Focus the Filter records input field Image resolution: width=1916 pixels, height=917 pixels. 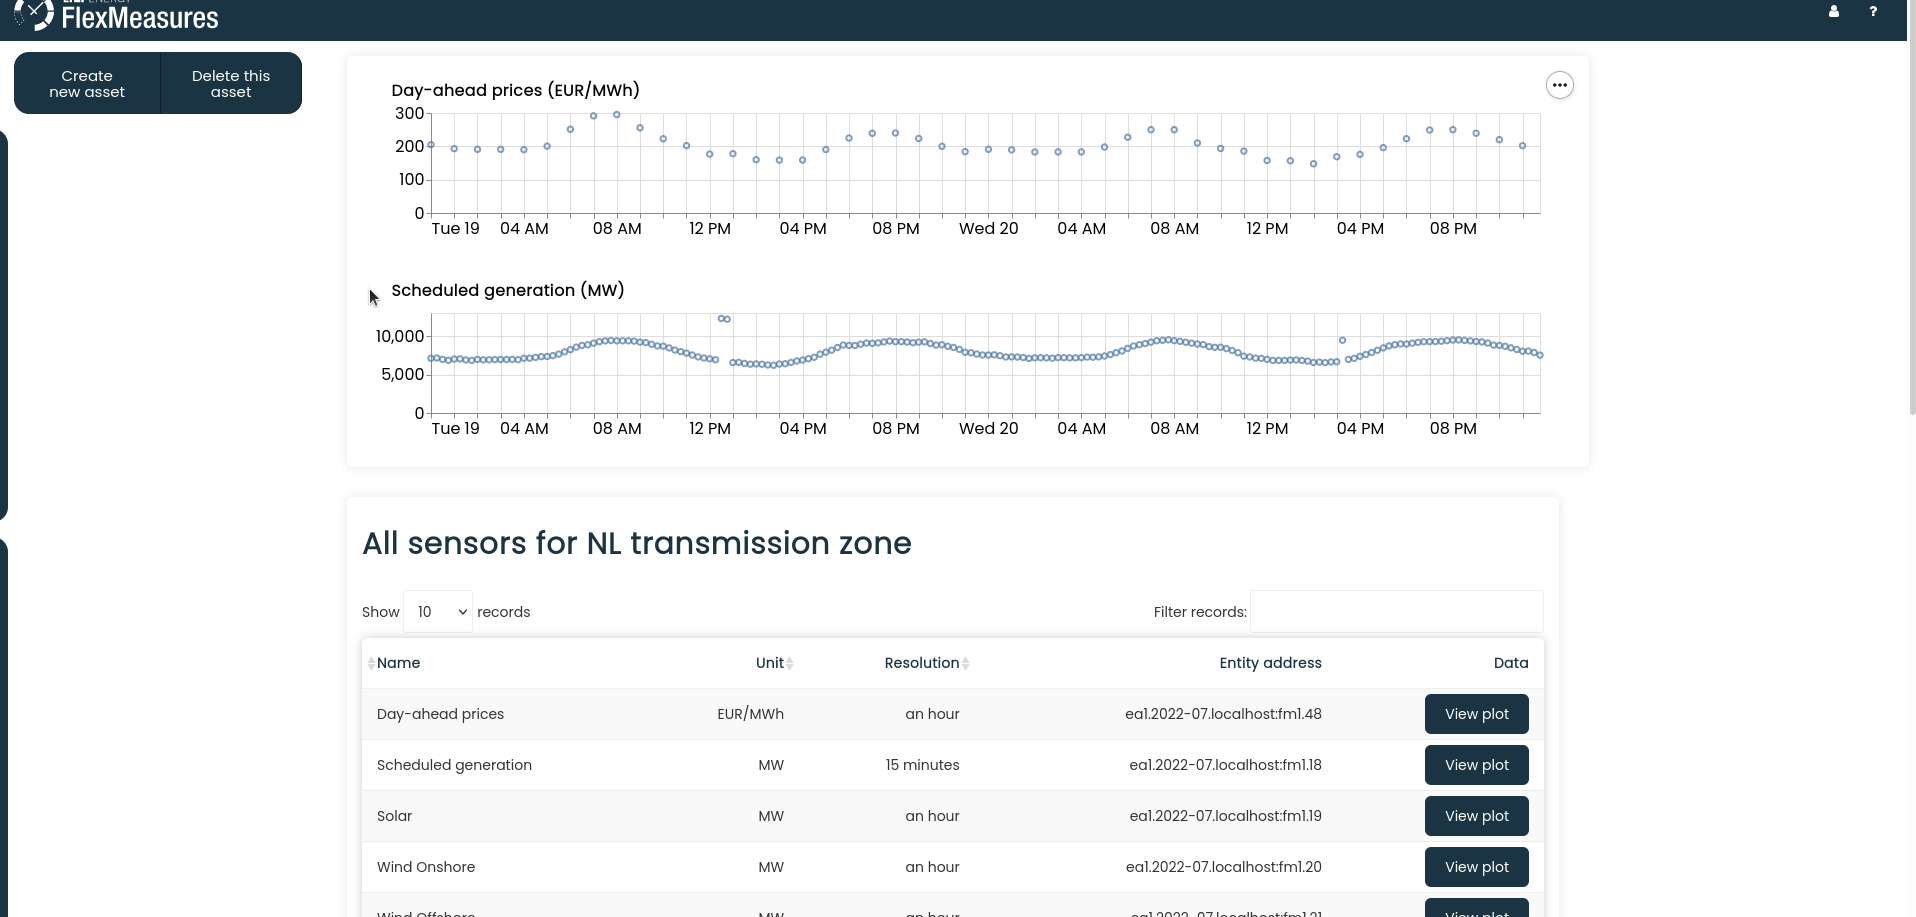pyautogui.click(x=1396, y=612)
